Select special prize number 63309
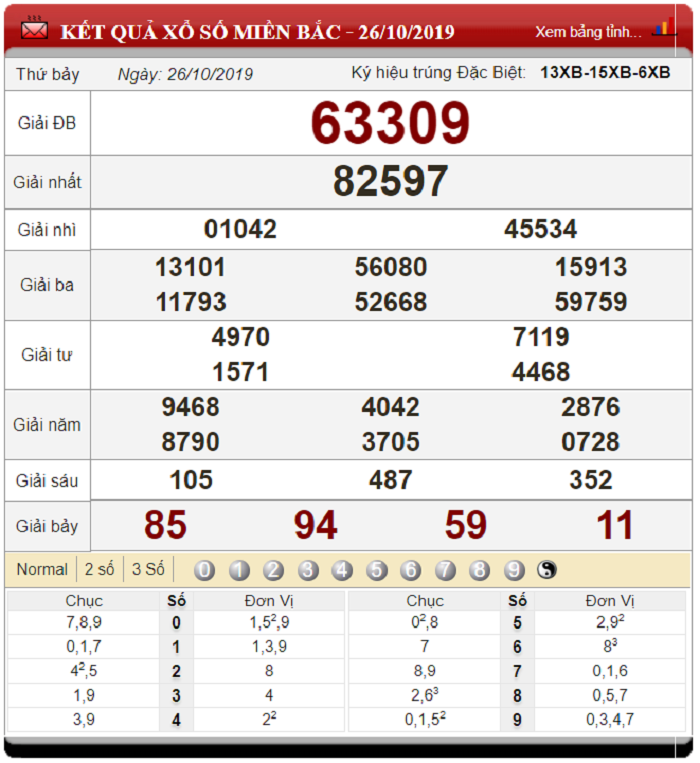This screenshot has height=763, width=700. [391, 123]
